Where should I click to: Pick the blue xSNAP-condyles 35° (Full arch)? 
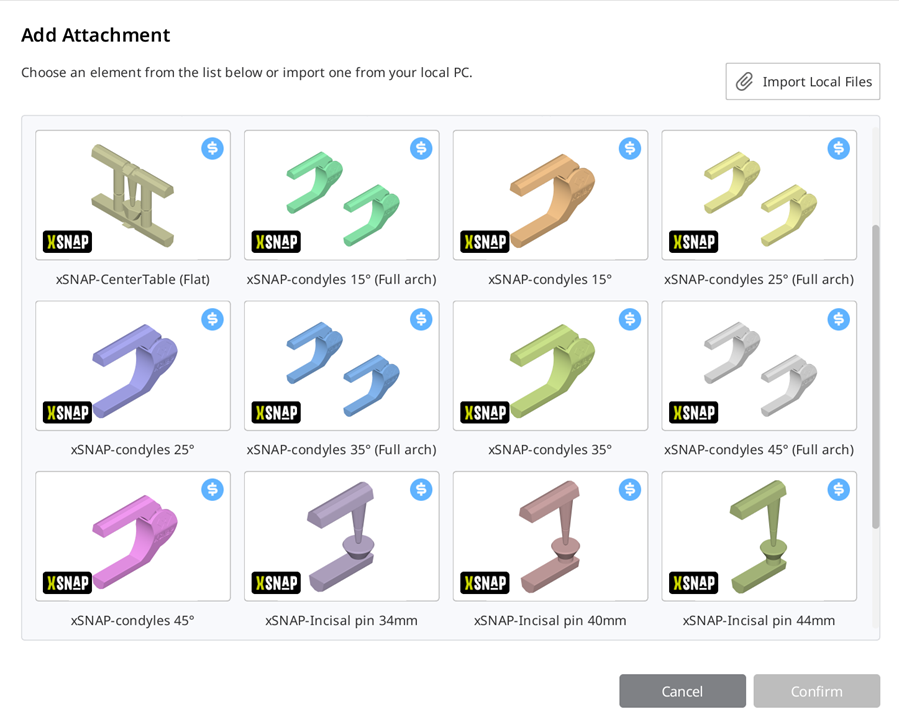coord(342,366)
